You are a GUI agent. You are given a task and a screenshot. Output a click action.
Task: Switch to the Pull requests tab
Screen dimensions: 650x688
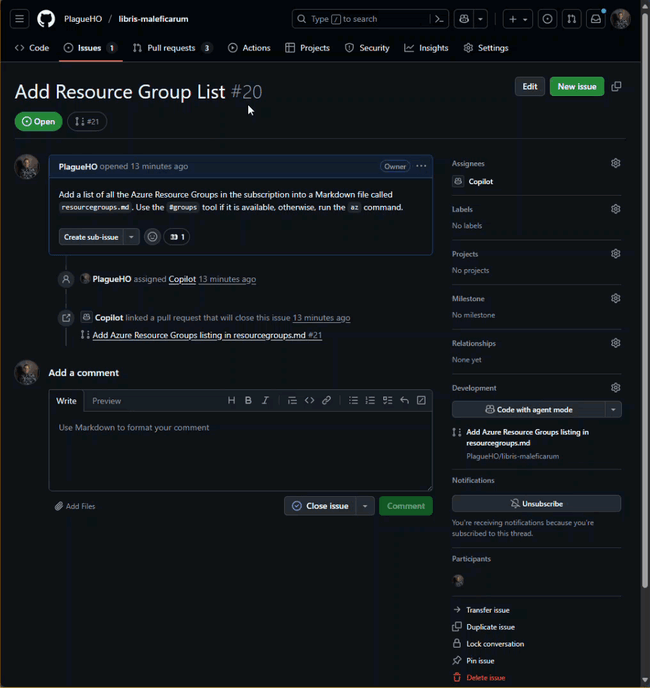[172, 48]
